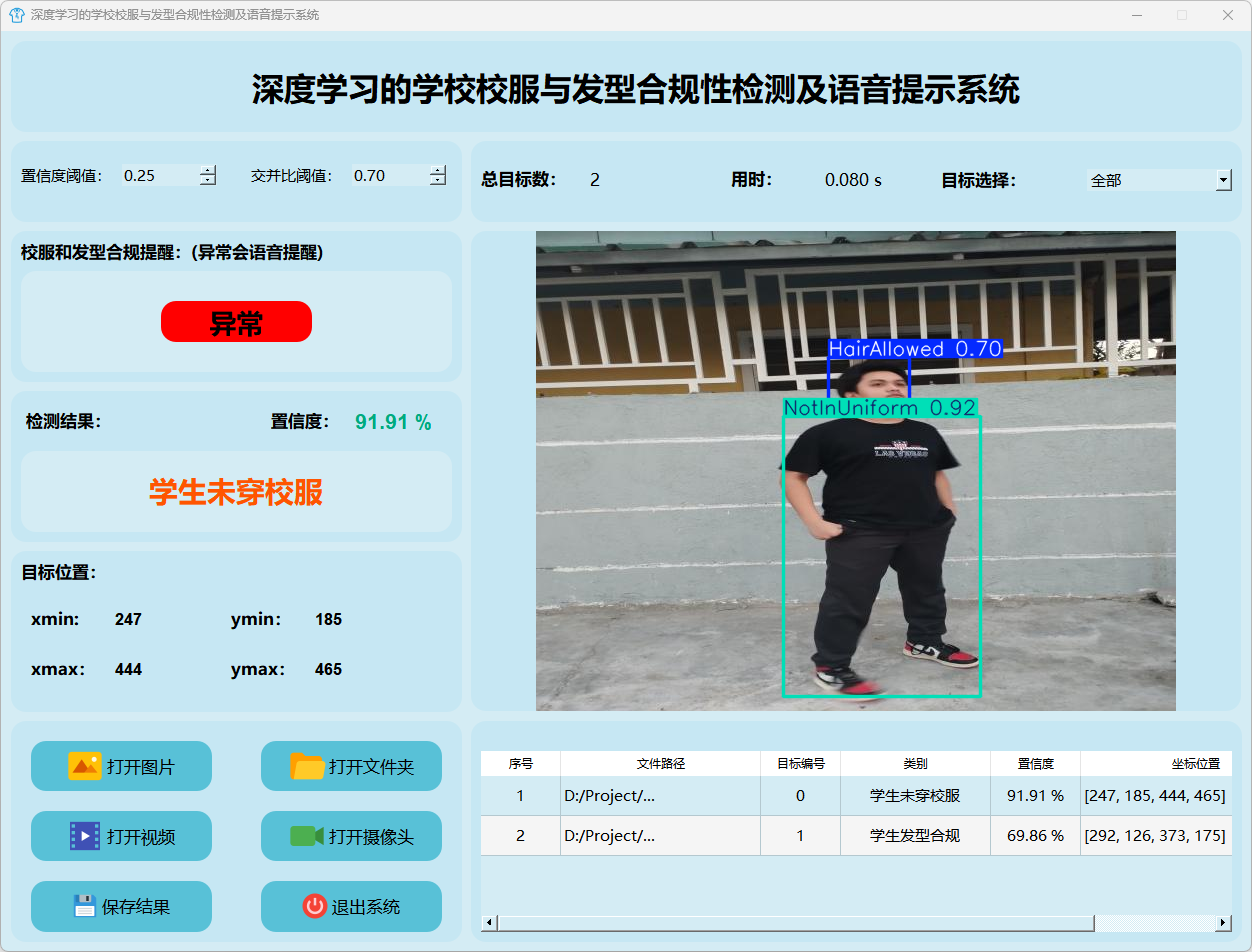This screenshot has width=1252, height=952.
Task: Choose a folder via 打开文件夹
Action: (x=351, y=766)
